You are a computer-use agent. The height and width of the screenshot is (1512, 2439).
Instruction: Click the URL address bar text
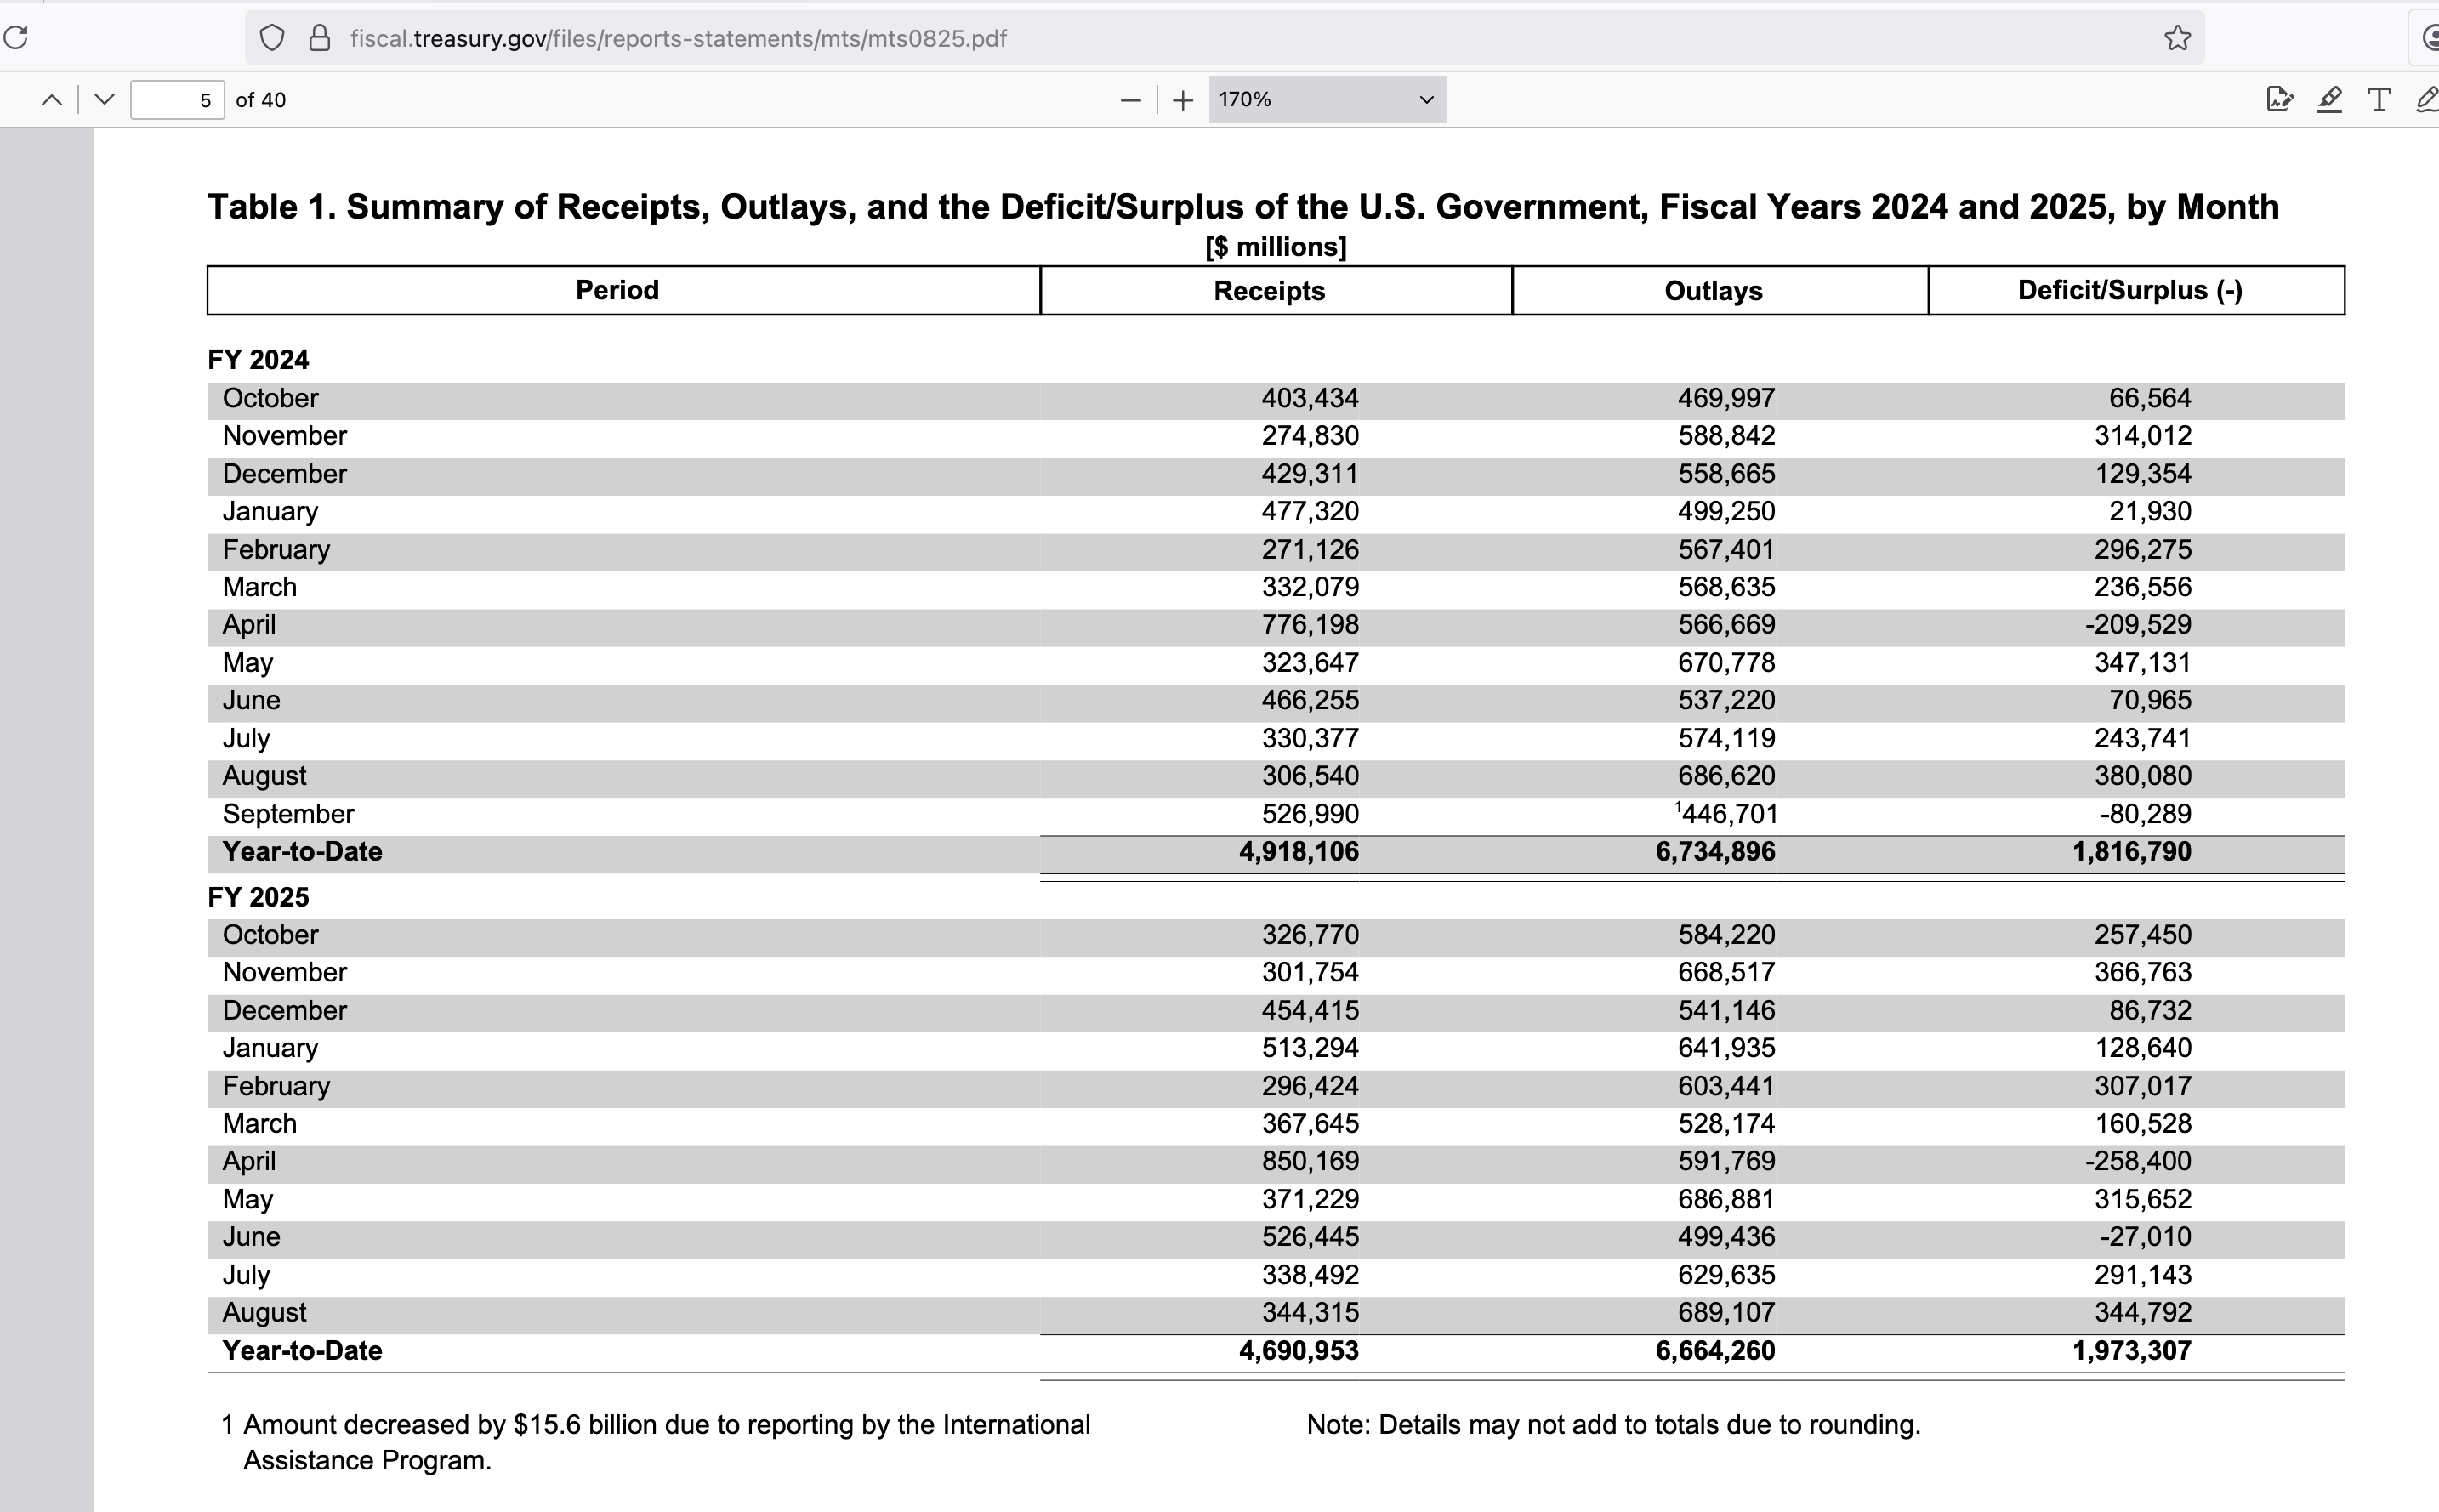(x=678, y=38)
